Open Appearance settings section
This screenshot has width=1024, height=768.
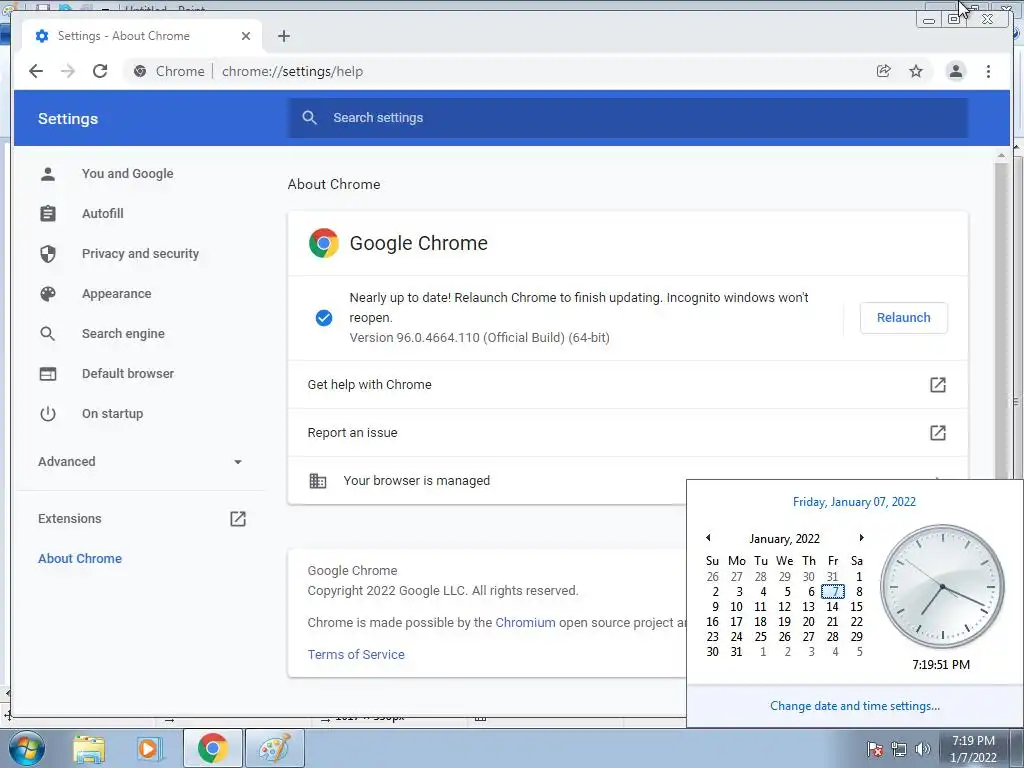116,294
